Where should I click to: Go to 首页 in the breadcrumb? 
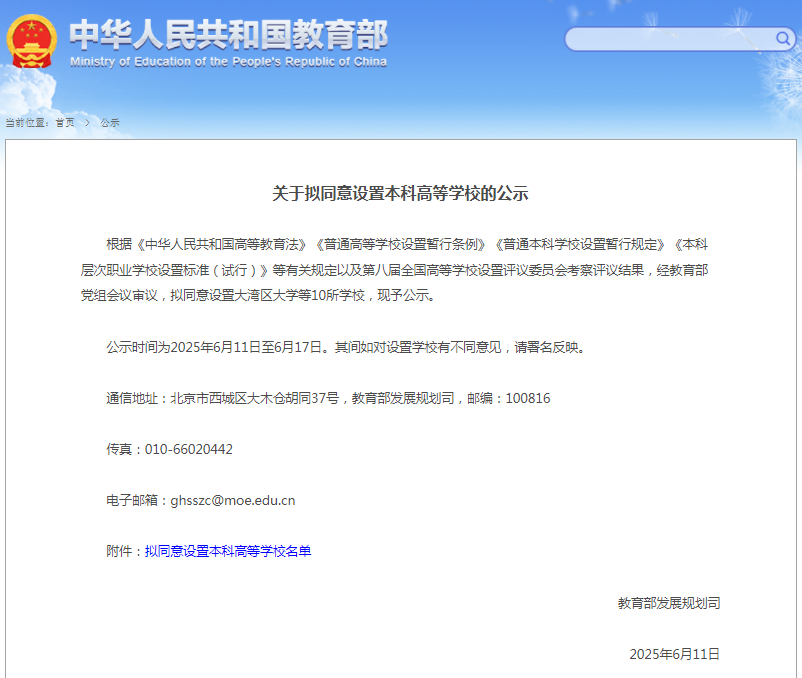tap(64, 123)
